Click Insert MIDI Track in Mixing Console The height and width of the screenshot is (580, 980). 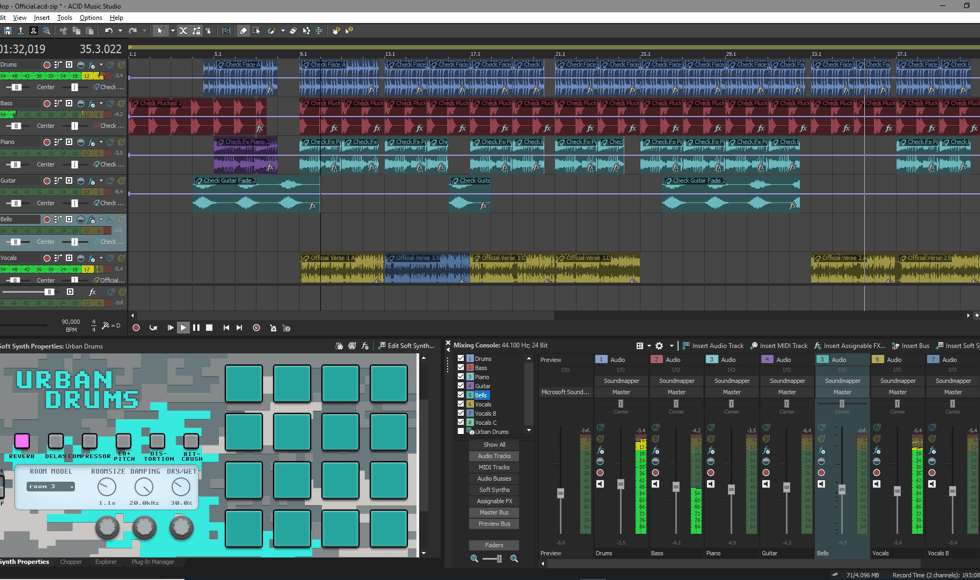click(x=779, y=346)
